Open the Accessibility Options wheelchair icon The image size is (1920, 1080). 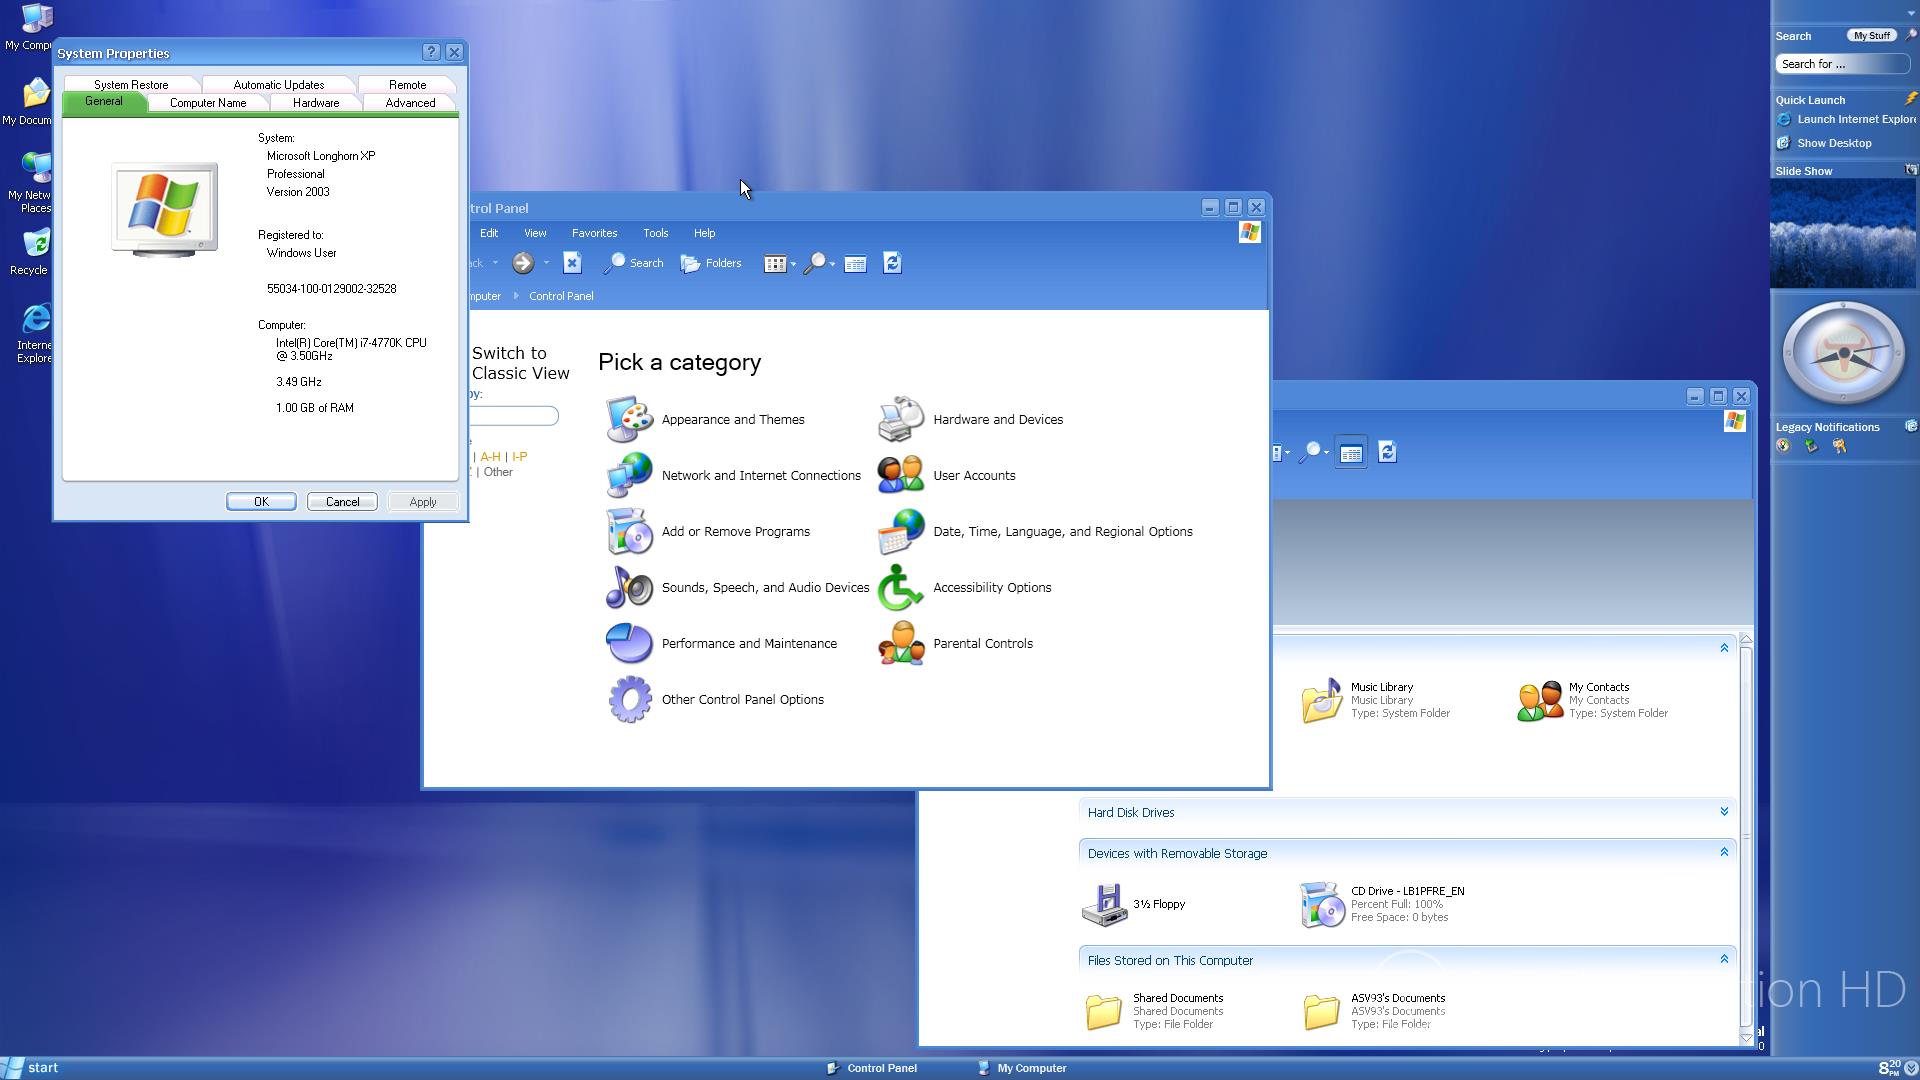(x=900, y=588)
